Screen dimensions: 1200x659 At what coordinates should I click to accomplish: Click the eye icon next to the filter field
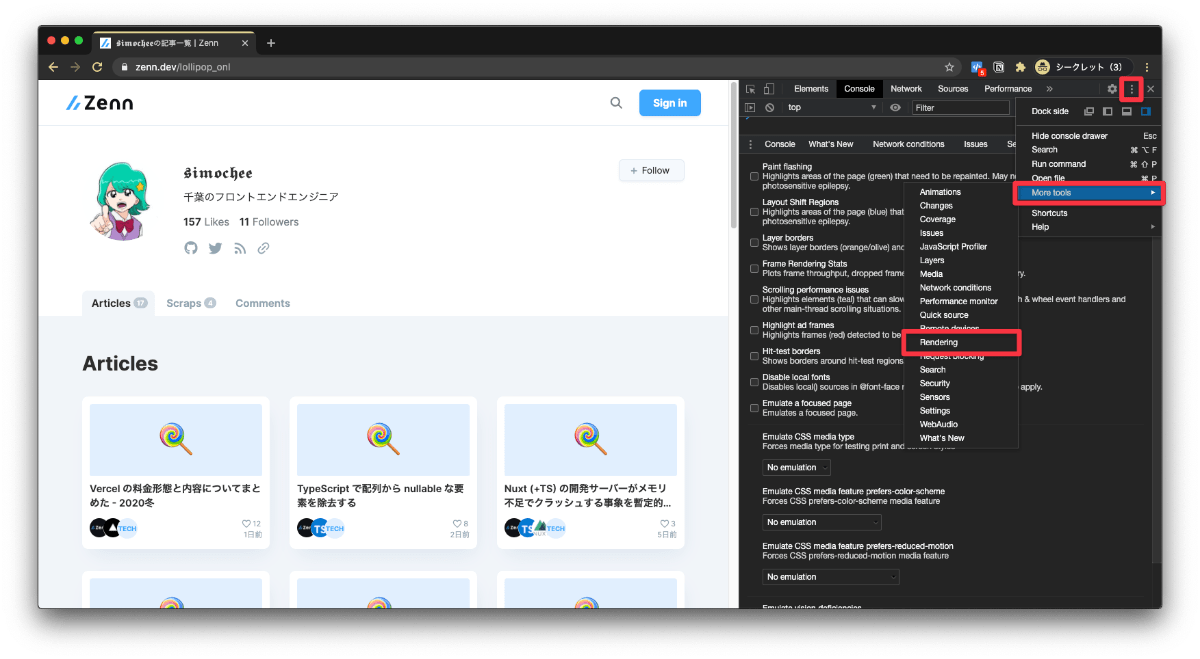coord(894,107)
